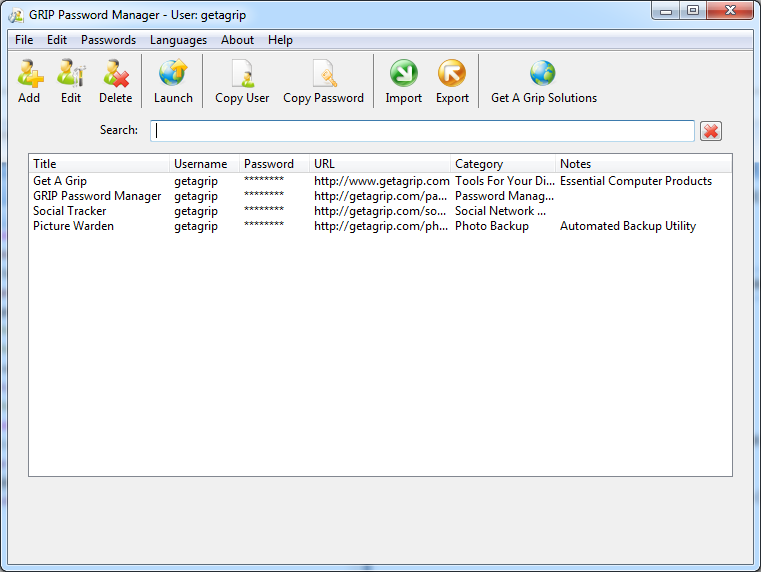
Task: Clear search with the red X button
Action: click(x=711, y=131)
